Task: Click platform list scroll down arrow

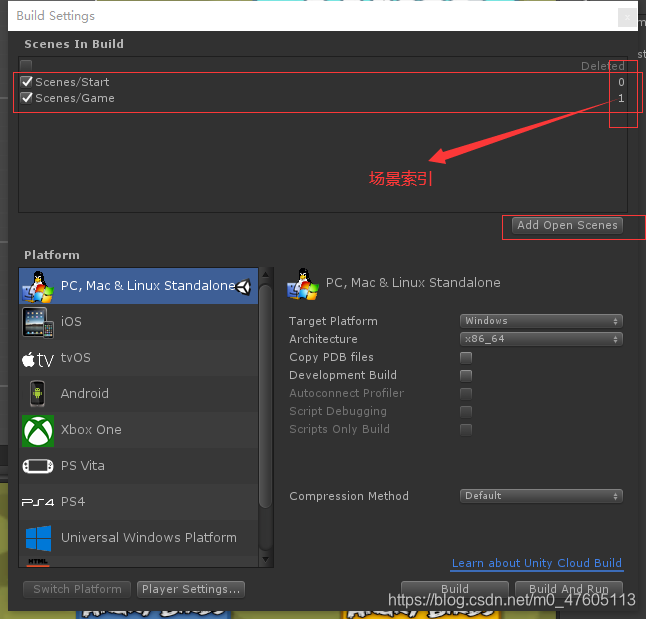Action: [x=266, y=560]
